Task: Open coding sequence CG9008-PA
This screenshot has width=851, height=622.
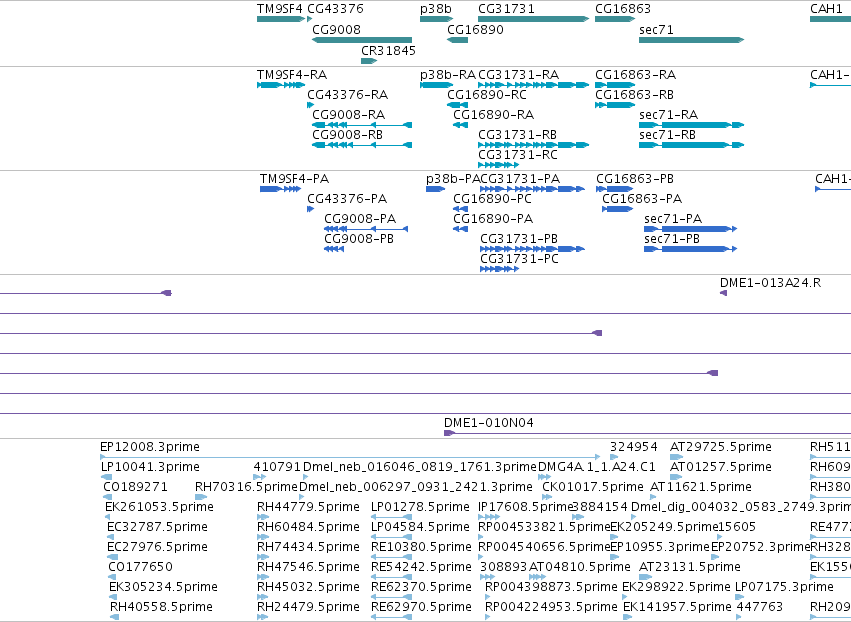Action: click(366, 229)
